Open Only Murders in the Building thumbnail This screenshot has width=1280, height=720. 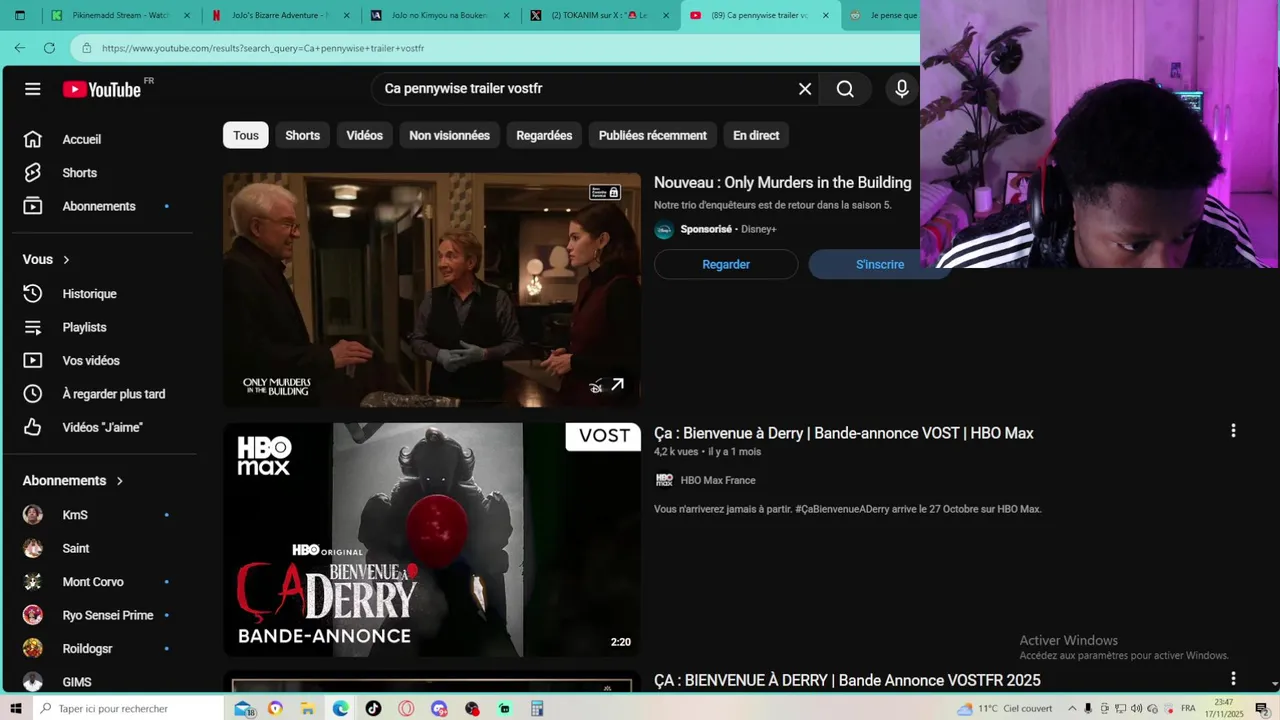pyautogui.click(x=431, y=290)
